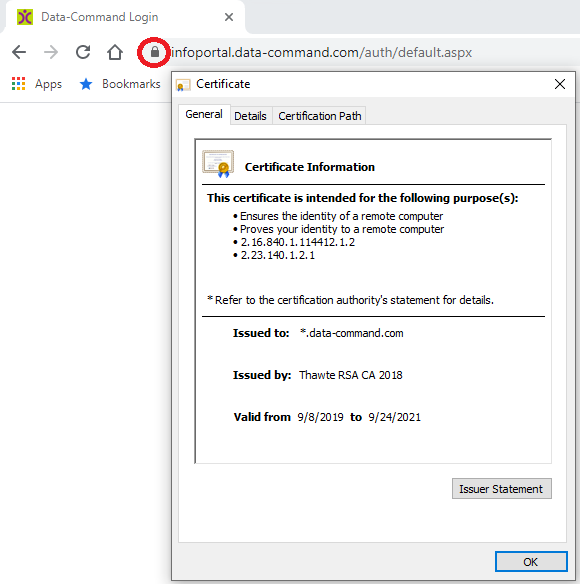Click the browser back arrow
Viewport: 580px width, 584px height.
coord(19,52)
